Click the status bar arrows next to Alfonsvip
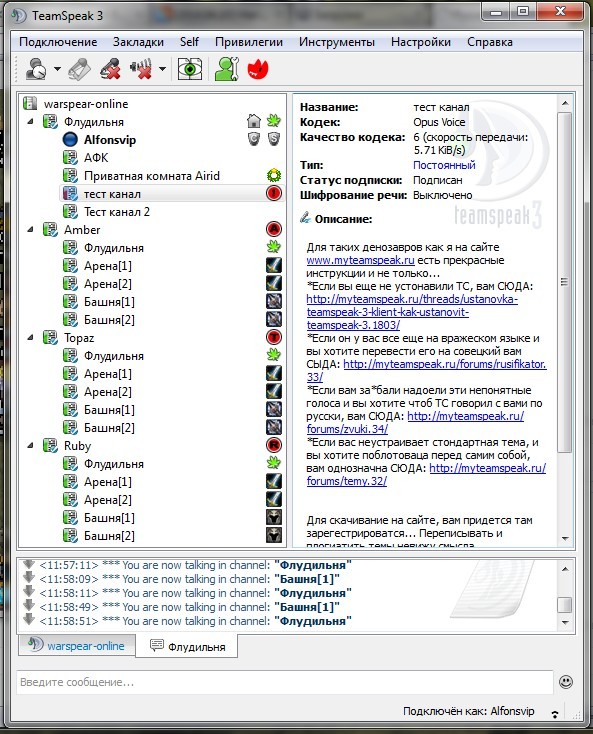This screenshot has width=593, height=734. click(556, 714)
